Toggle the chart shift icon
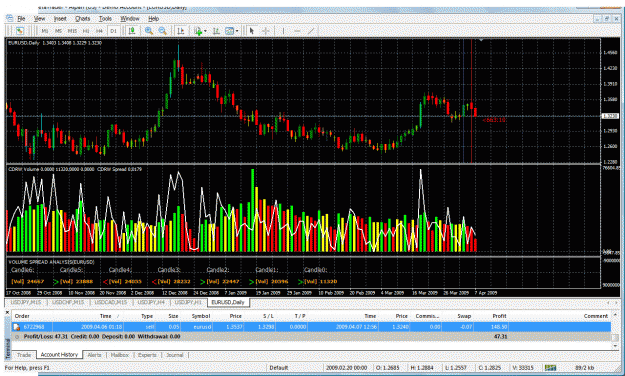Viewport: 625px width, 376px height. [181, 31]
